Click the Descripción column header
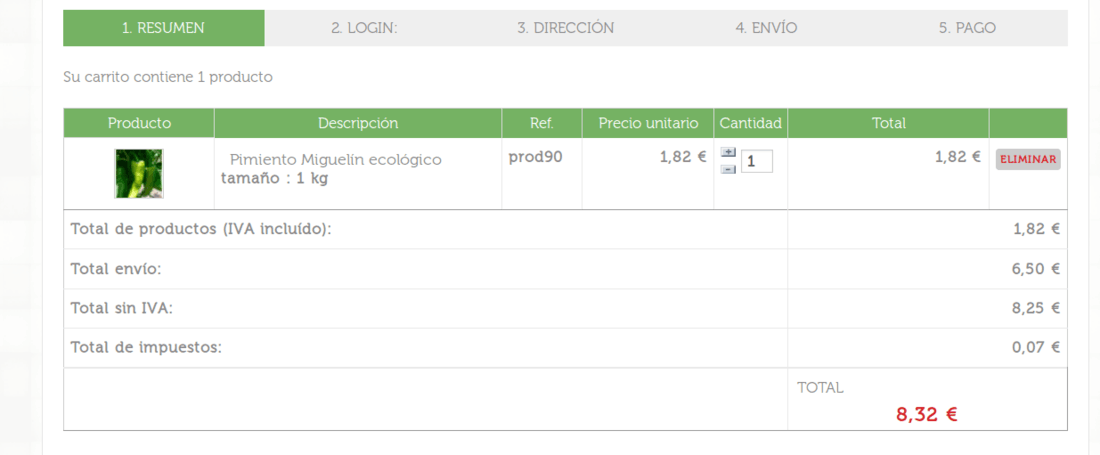1100x455 pixels. point(358,123)
